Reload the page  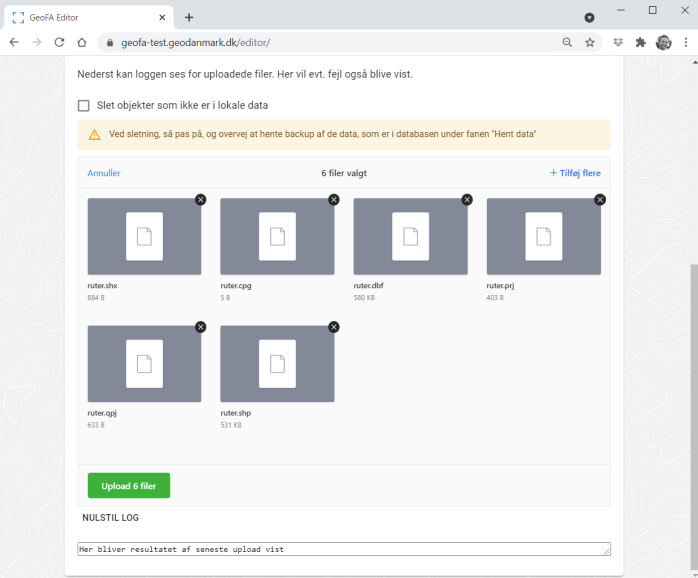click(59, 42)
